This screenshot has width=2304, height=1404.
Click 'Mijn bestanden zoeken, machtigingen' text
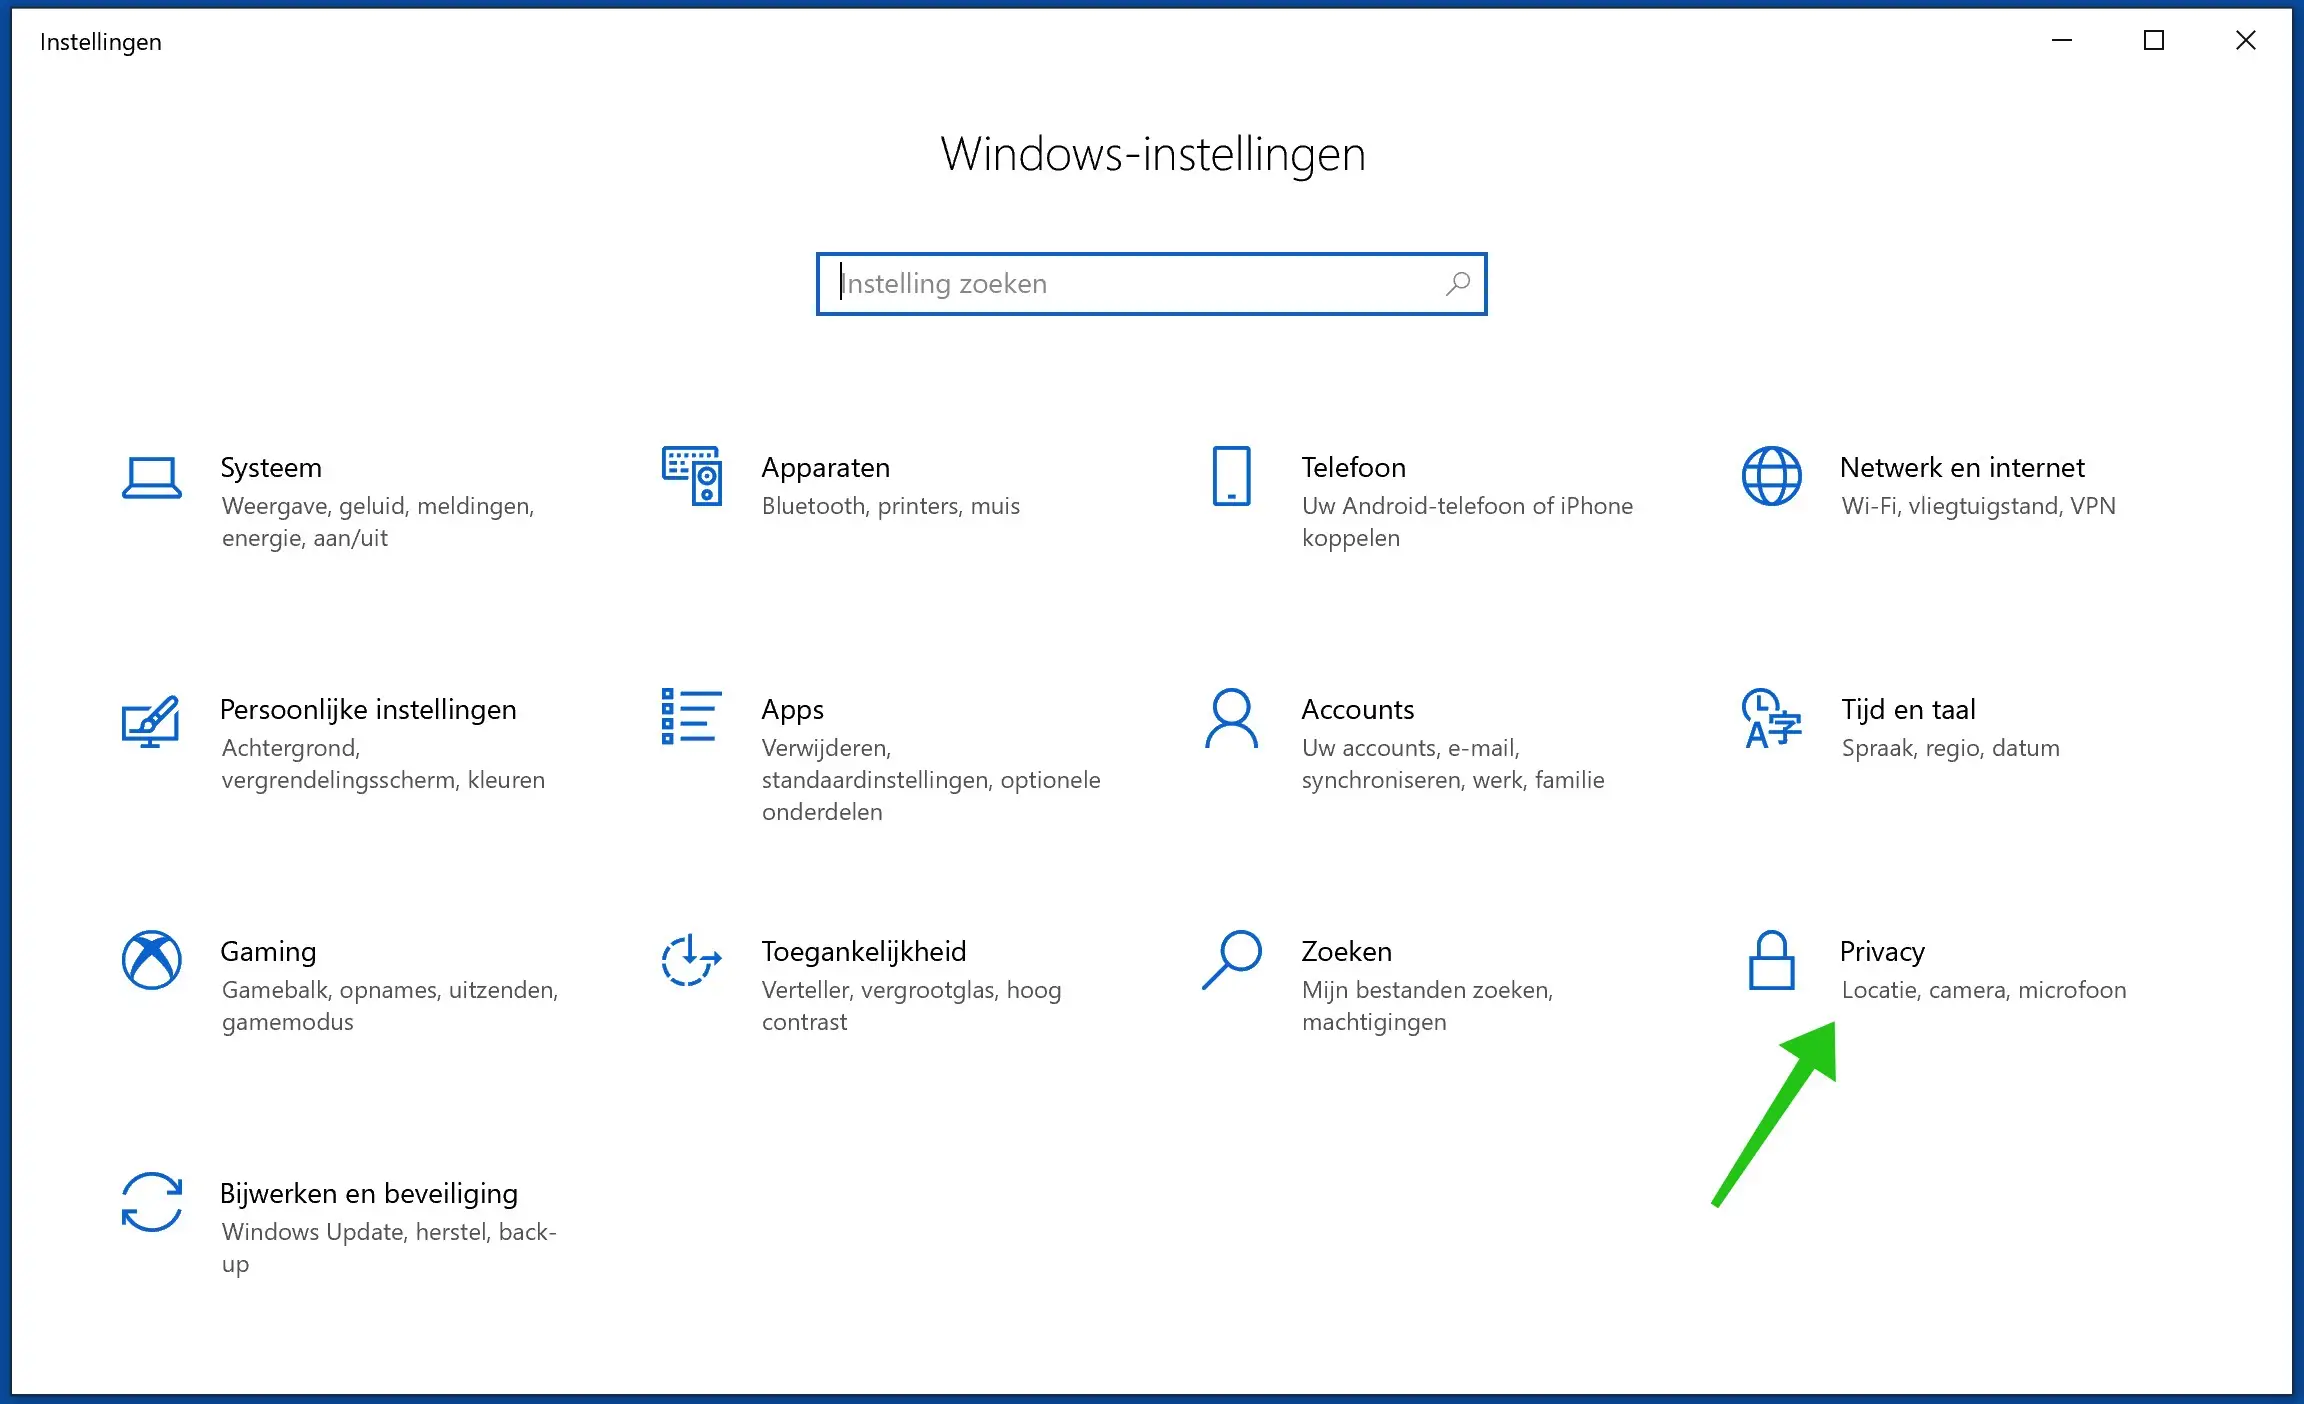pos(1427,1006)
